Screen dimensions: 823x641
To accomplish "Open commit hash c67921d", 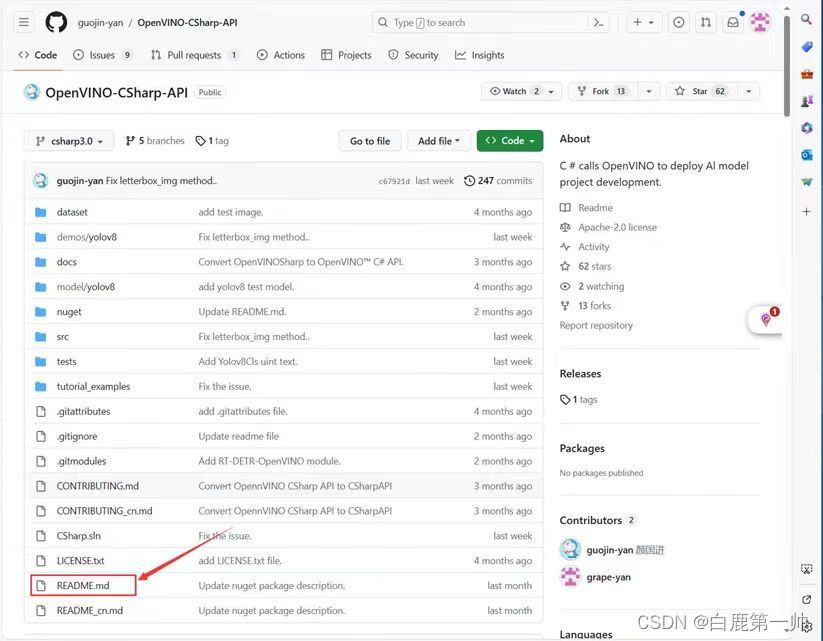I will pos(394,181).
